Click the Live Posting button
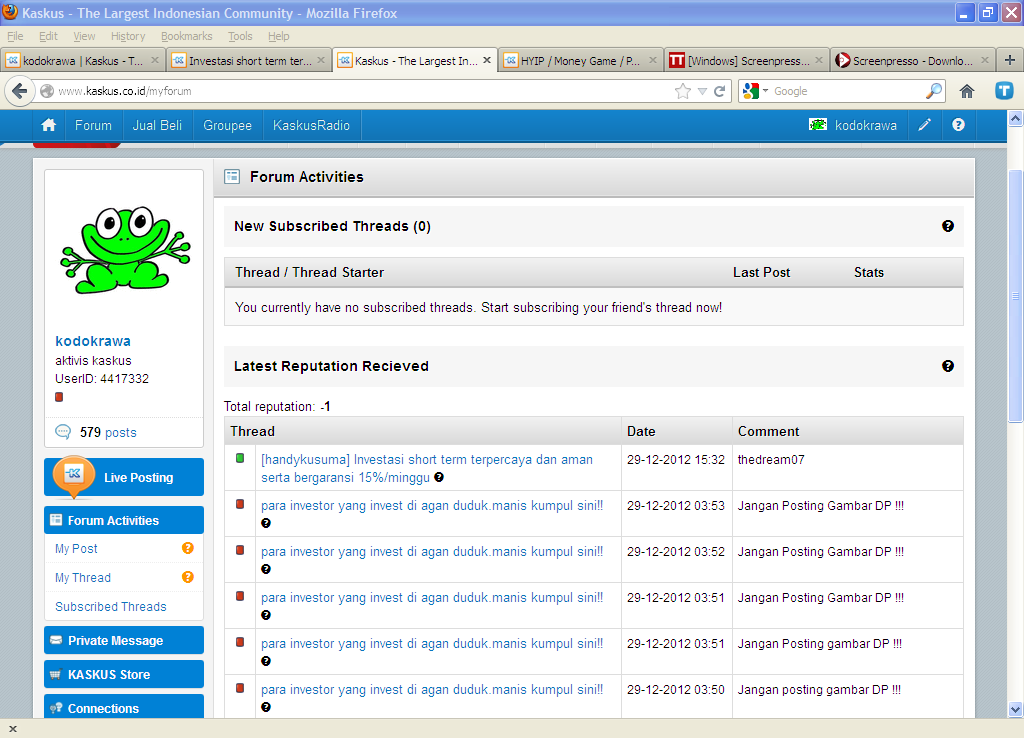Image resolution: width=1024 pixels, height=738 pixels. (x=124, y=477)
